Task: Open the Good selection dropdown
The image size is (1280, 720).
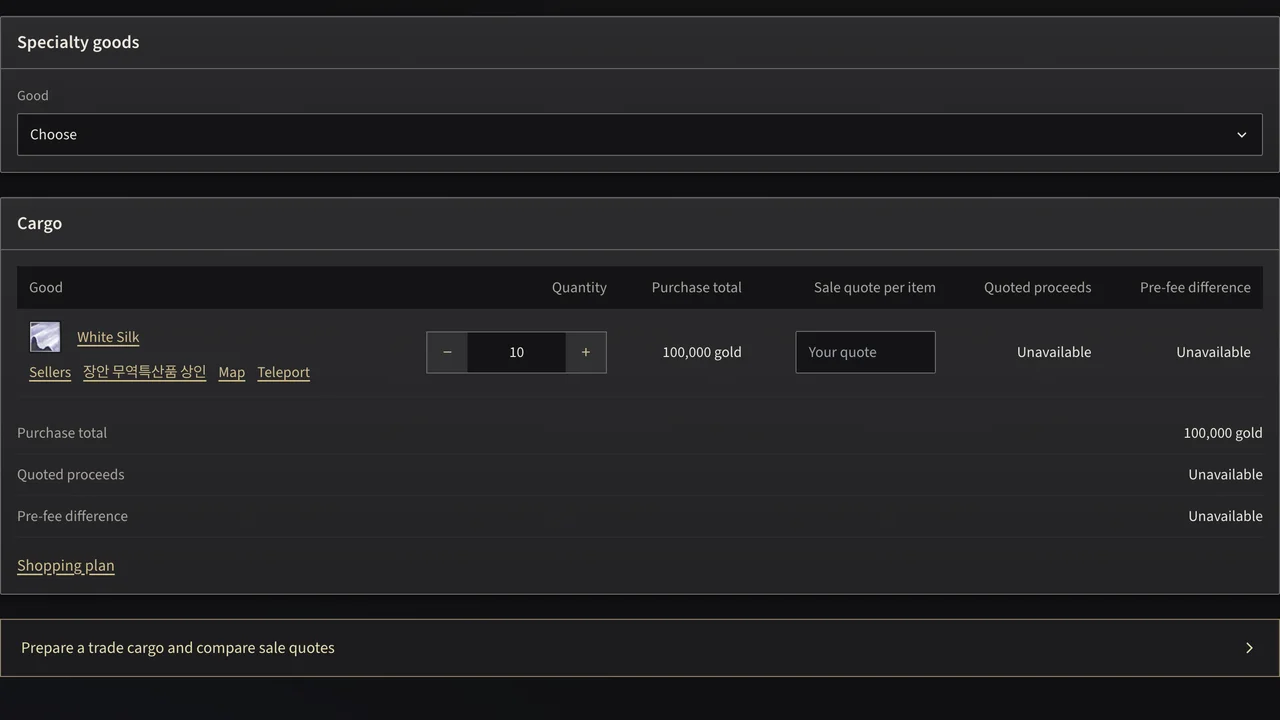Action: click(x=640, y=134)
